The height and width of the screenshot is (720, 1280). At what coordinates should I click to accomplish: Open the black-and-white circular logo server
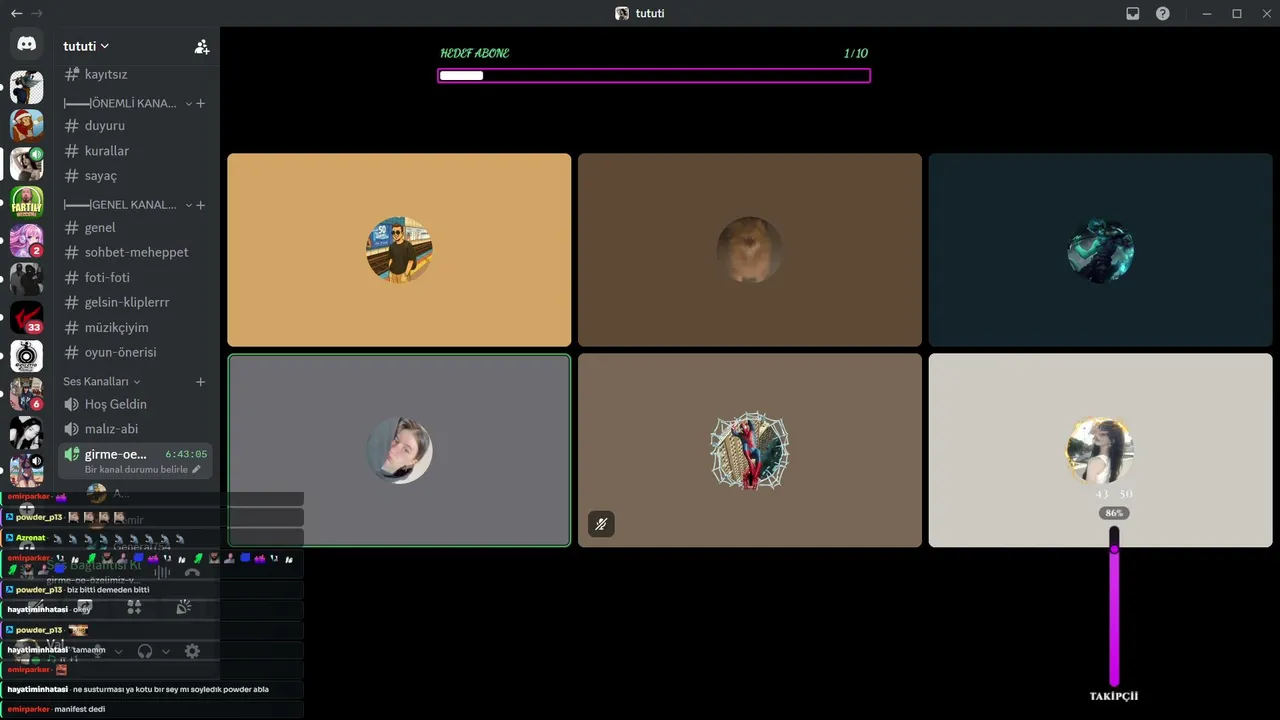coord(27,356)
